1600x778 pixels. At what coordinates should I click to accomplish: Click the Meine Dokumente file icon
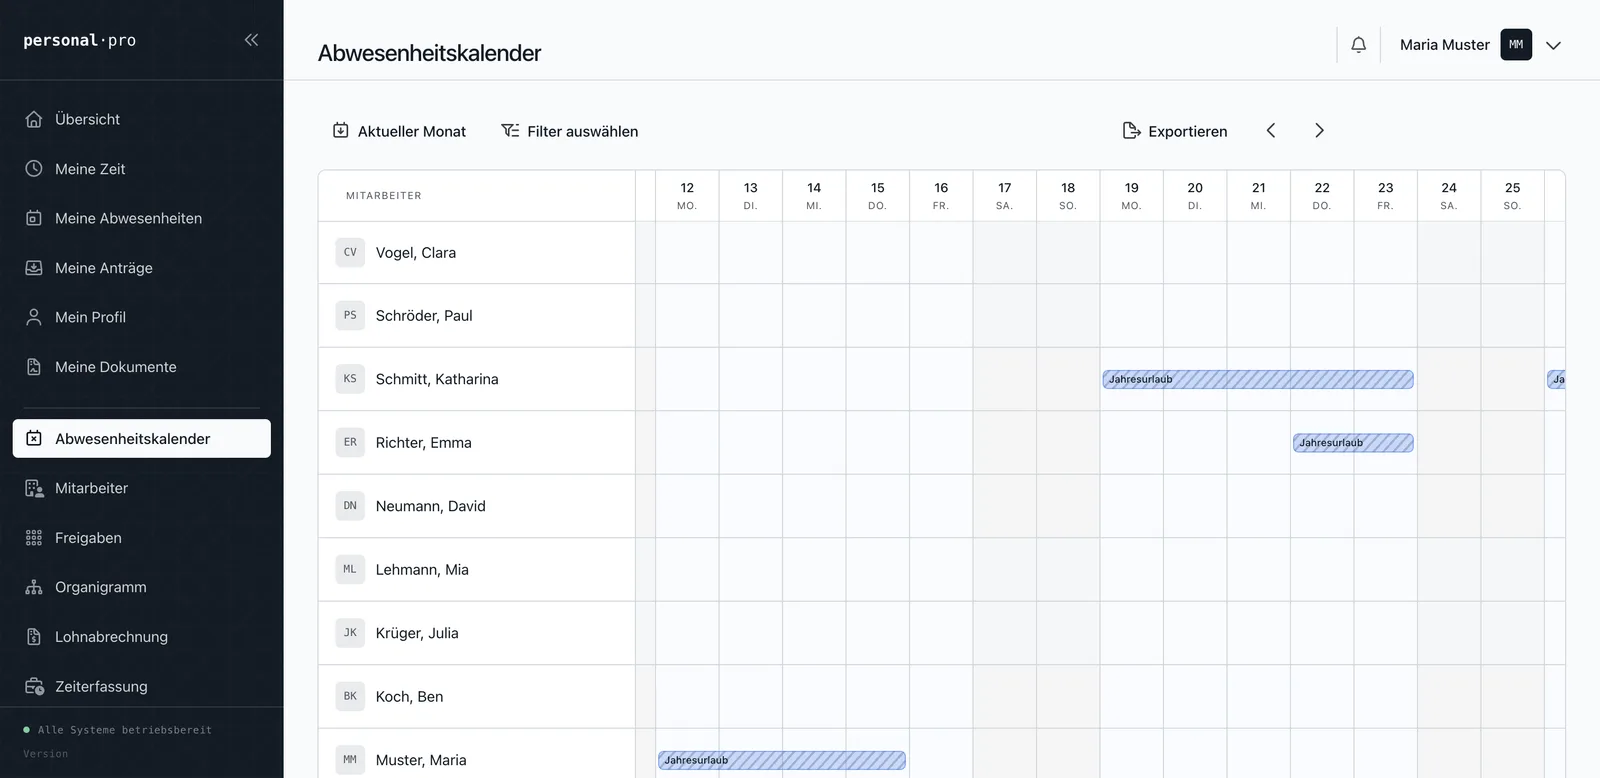[34, 367]
